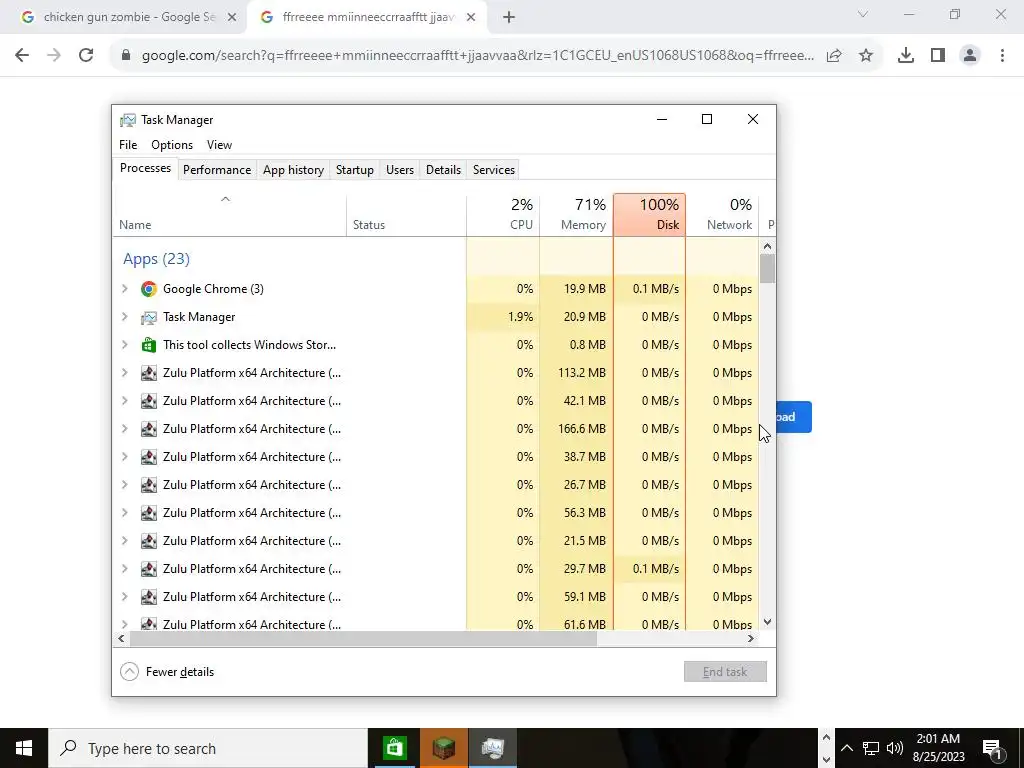Open Chrome's three-dot menu

click(x=1002, y=56)
